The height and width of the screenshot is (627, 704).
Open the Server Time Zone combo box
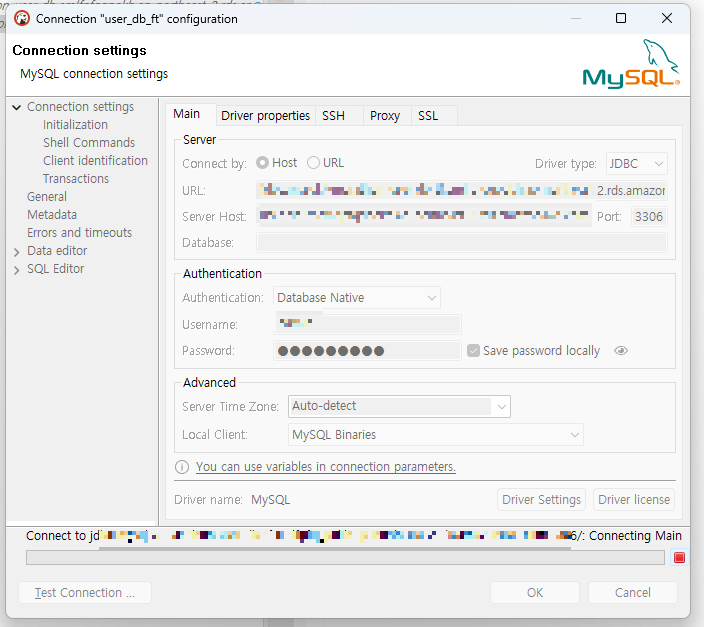(x=399, y=406)
